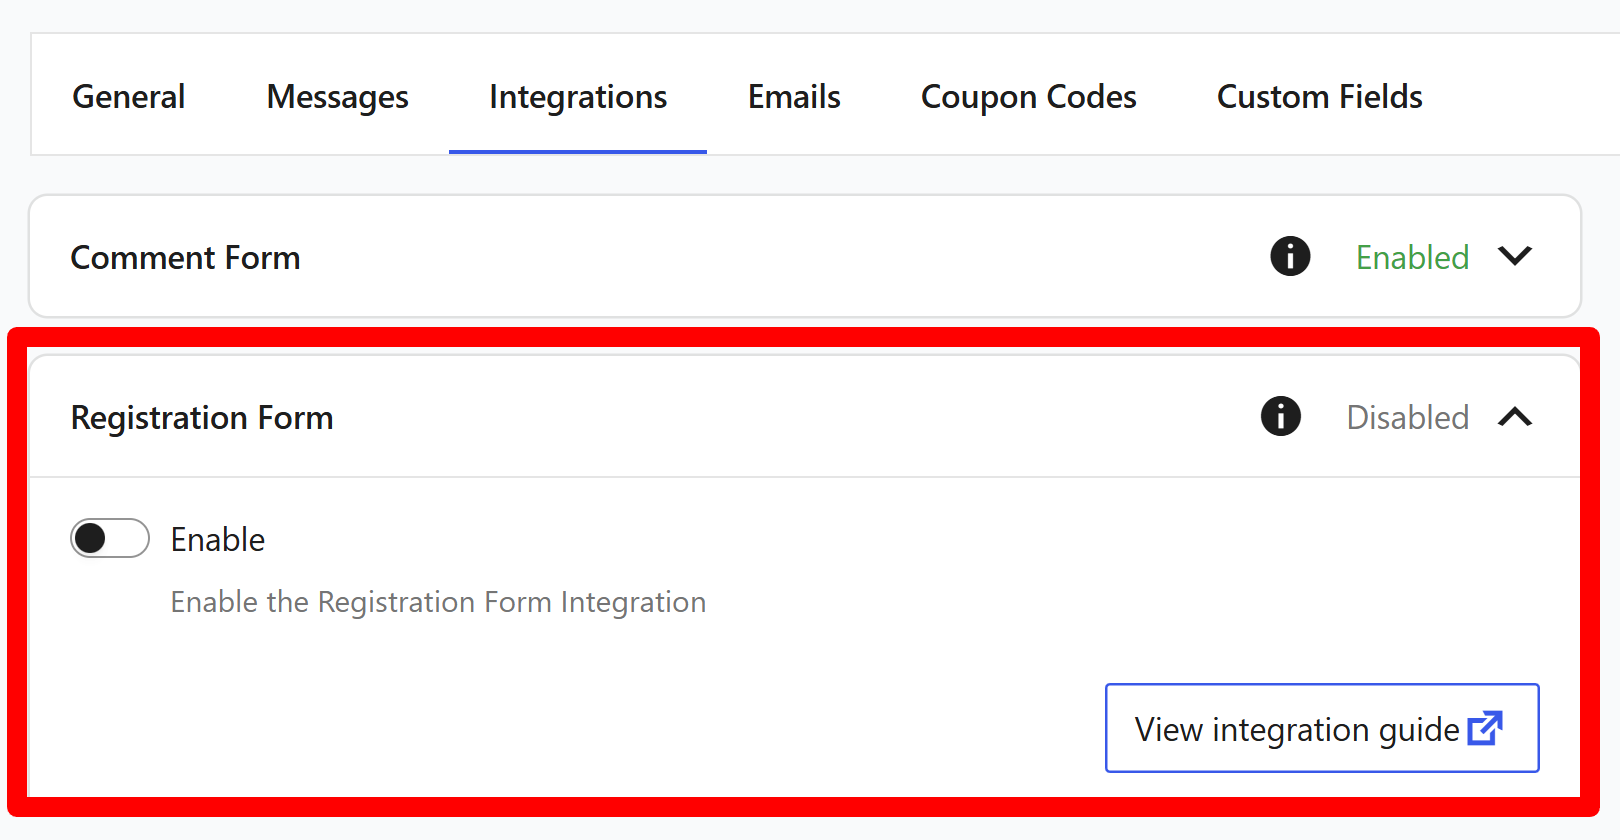Click the external-link icon inside integration guide button
The width and height of the screenshot is (1620, 840).
coord(1487,729)
